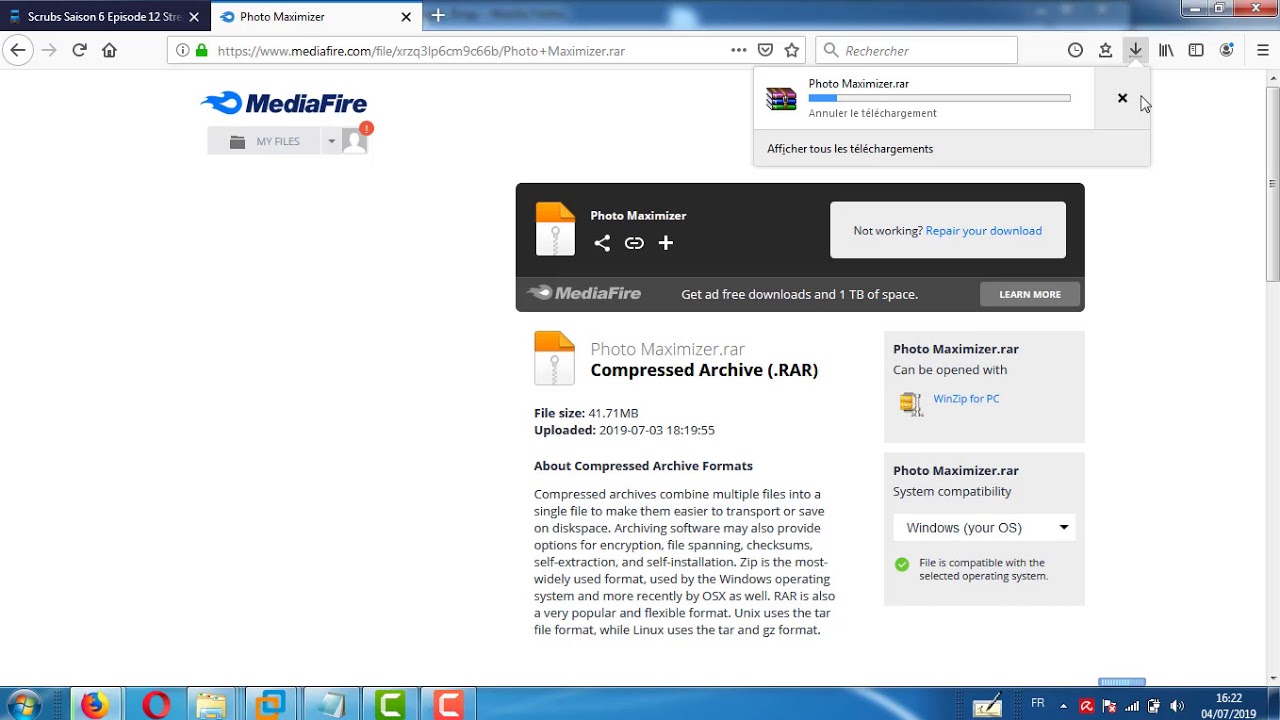Go back to the previous page
Viewport: 1280px width, 720px height.
[18, 50]
